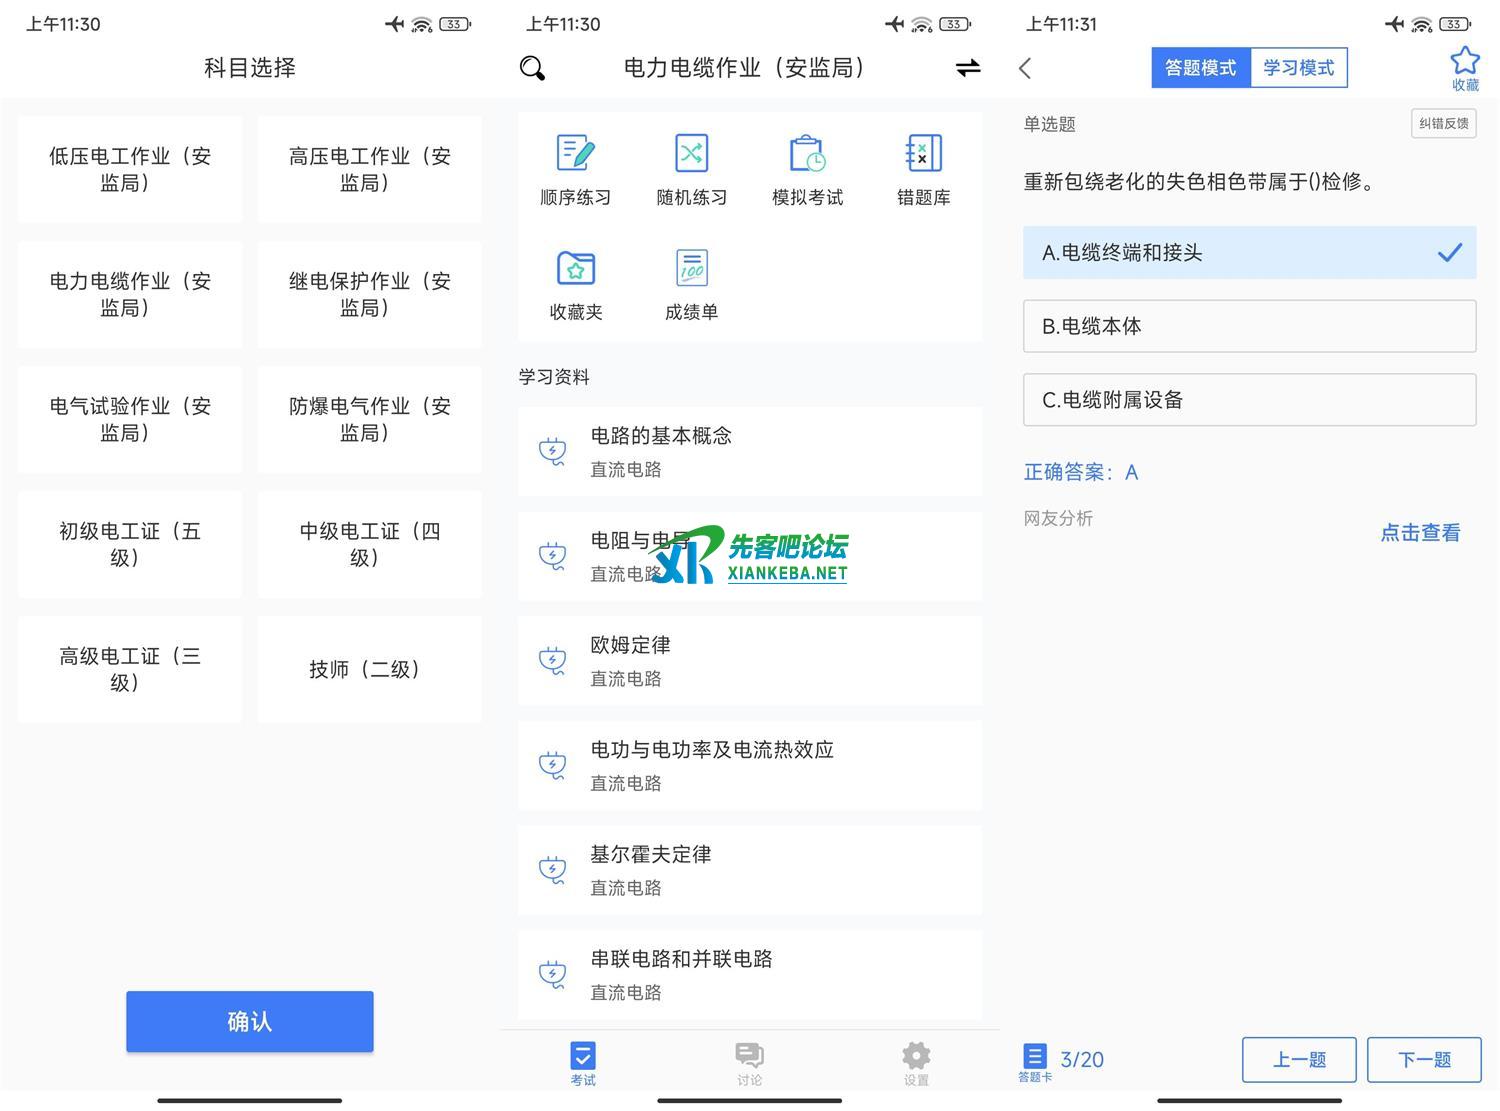Star this question with 收藏 icon
This screenshot has width=1500, height=1111.
tap(1465, 68)
